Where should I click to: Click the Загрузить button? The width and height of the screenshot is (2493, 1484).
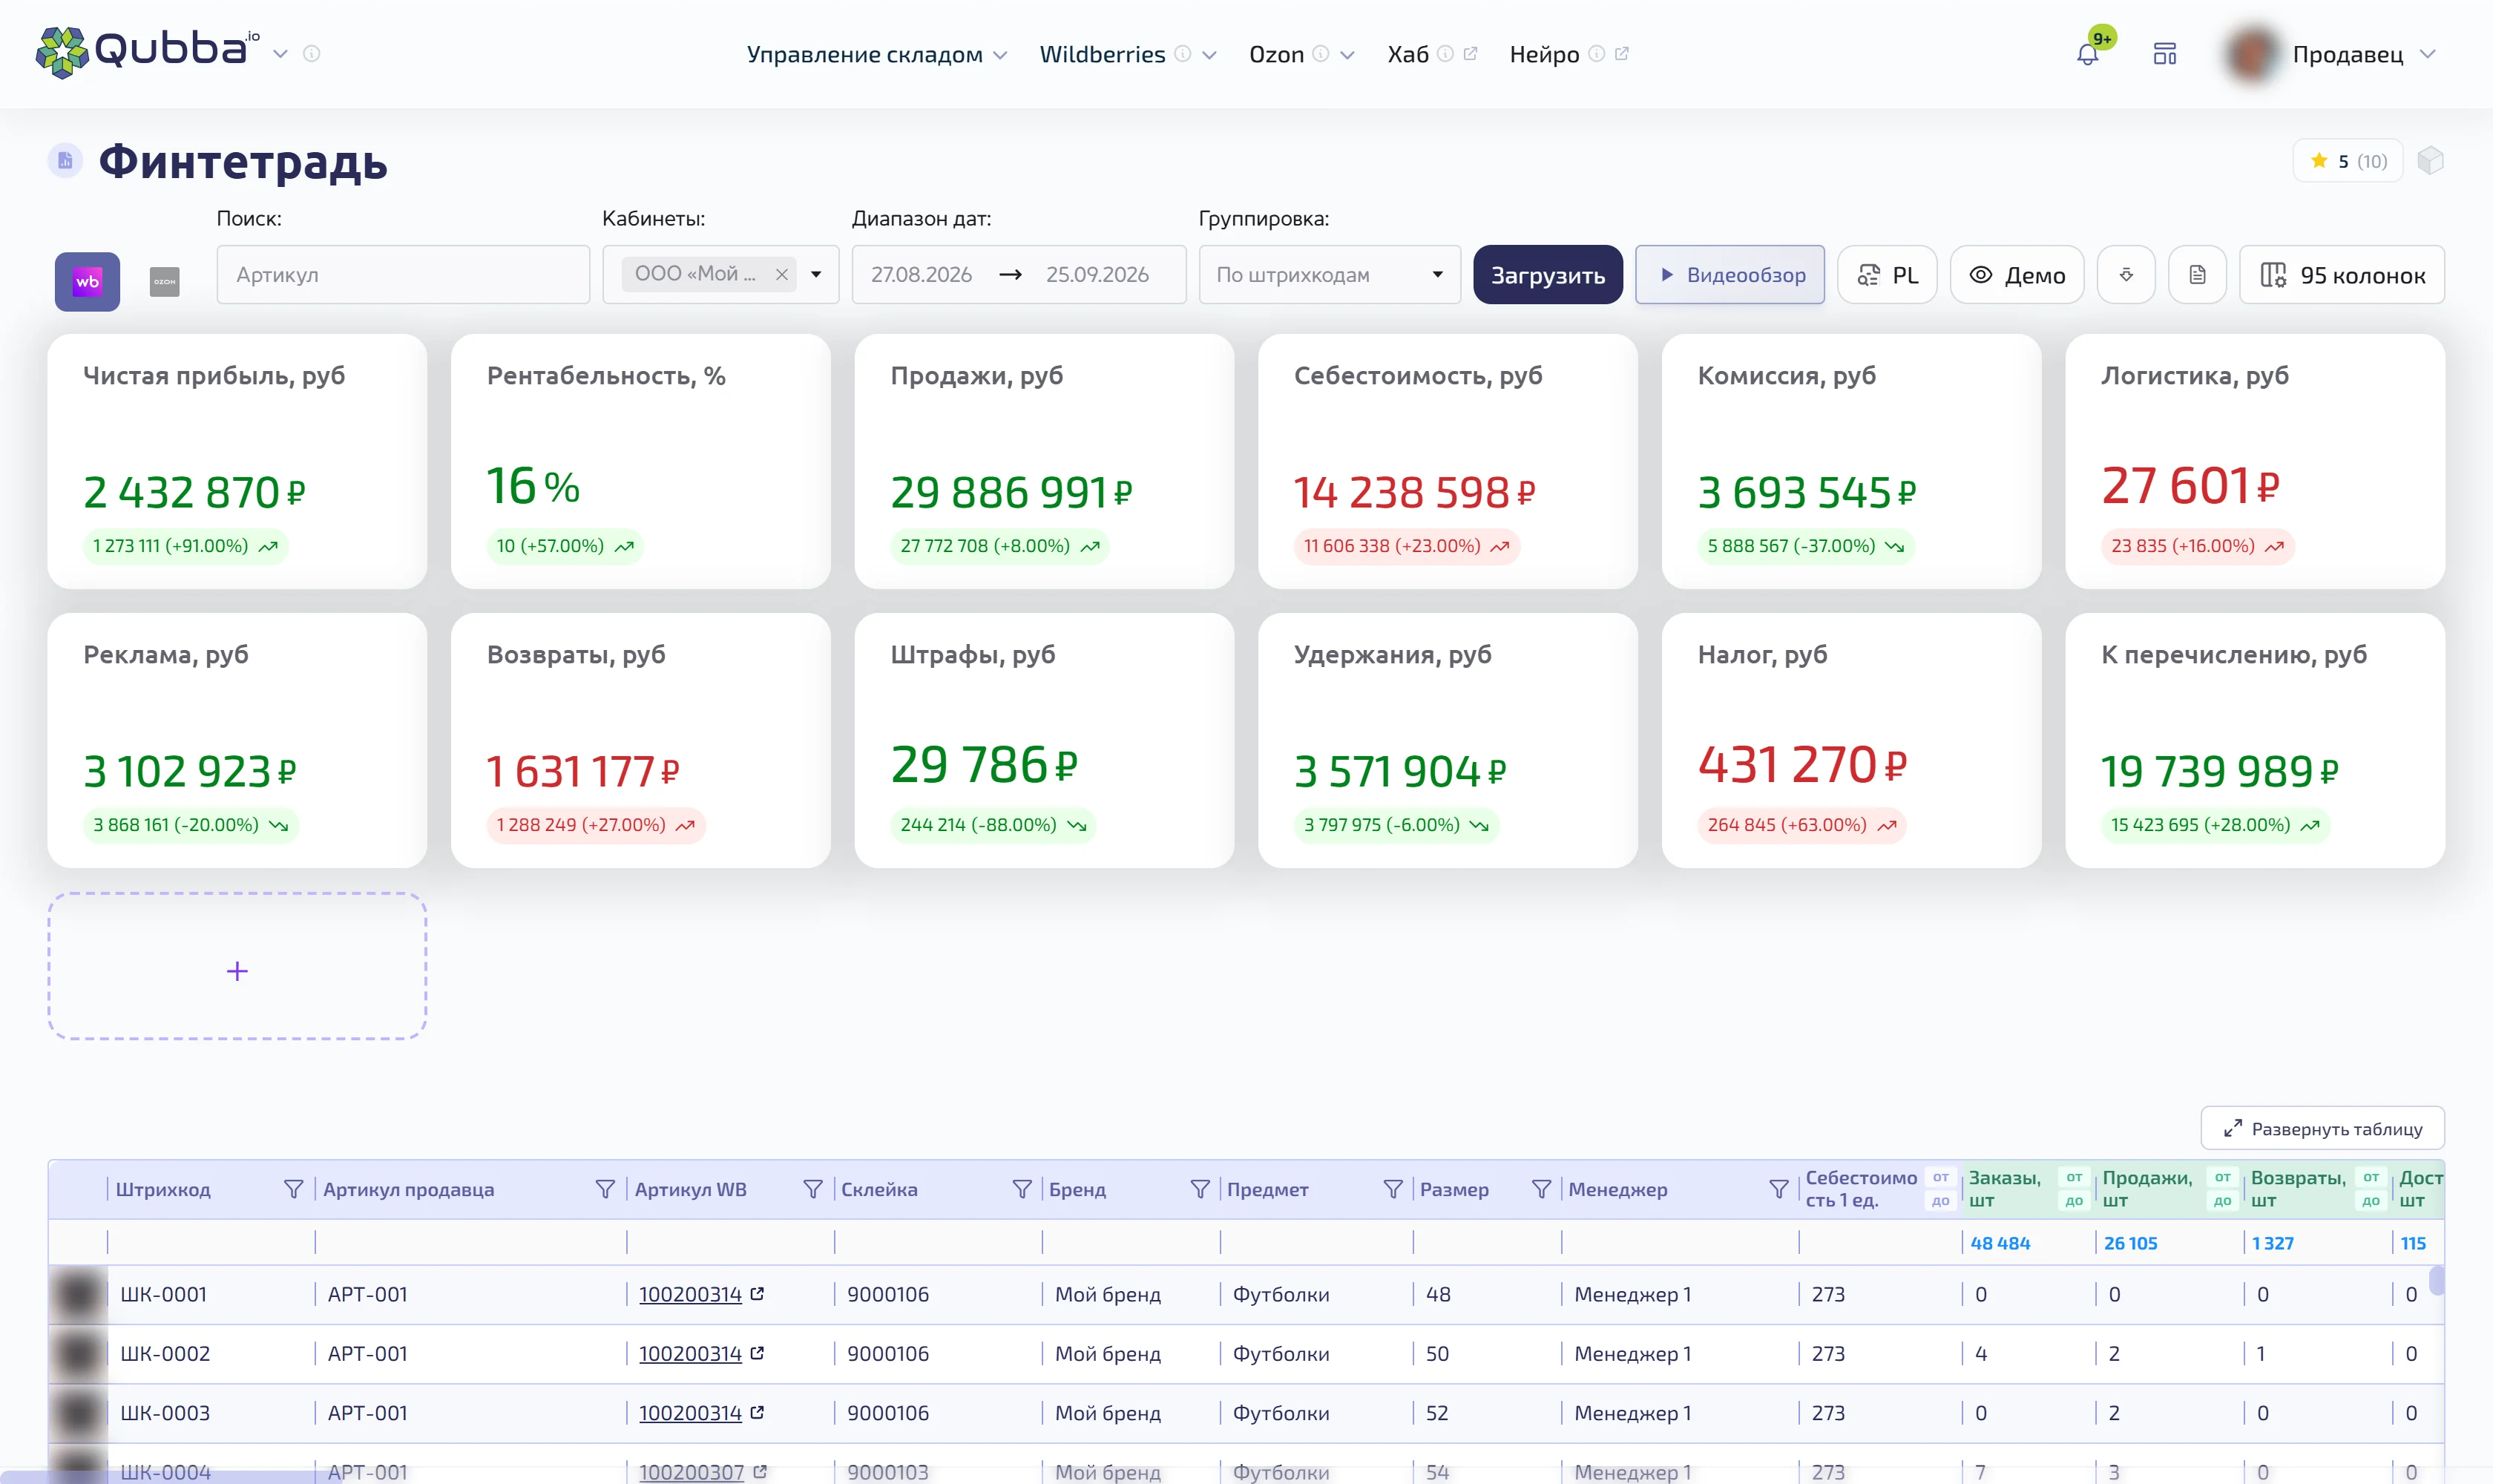[x=1548, y=275]
